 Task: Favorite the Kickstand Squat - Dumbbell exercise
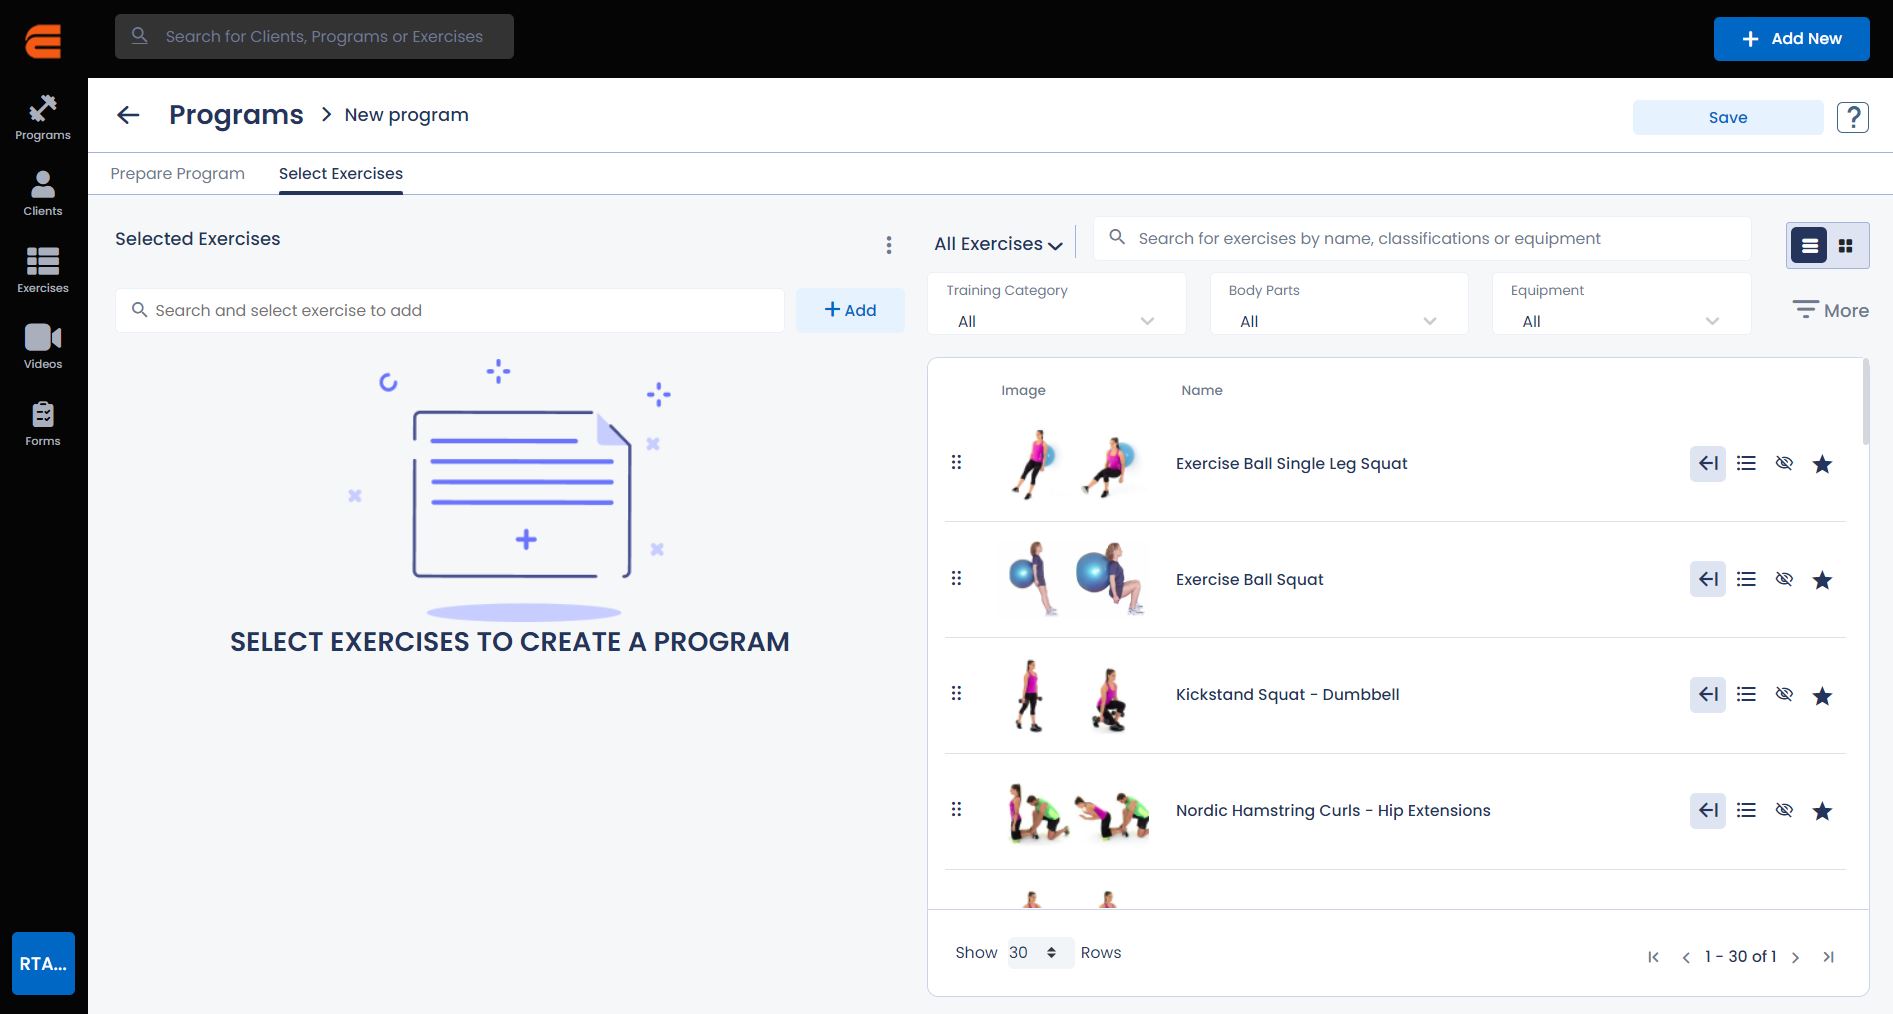coord(1822,695)
